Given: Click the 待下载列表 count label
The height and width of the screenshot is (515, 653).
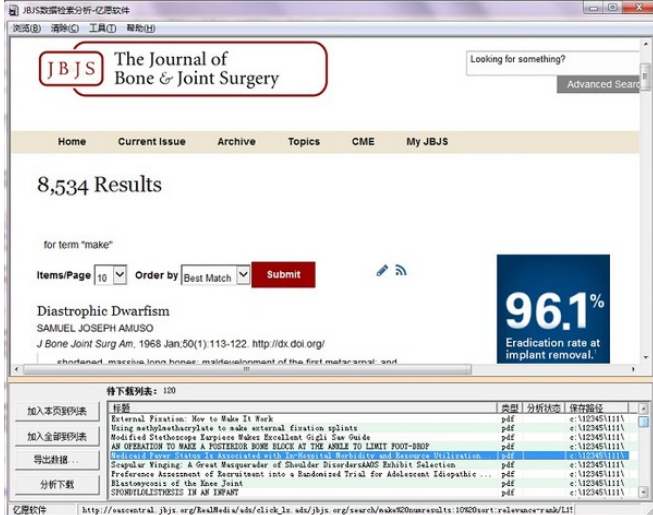Looking at the screenshot, I should click(x=141, y=391).
